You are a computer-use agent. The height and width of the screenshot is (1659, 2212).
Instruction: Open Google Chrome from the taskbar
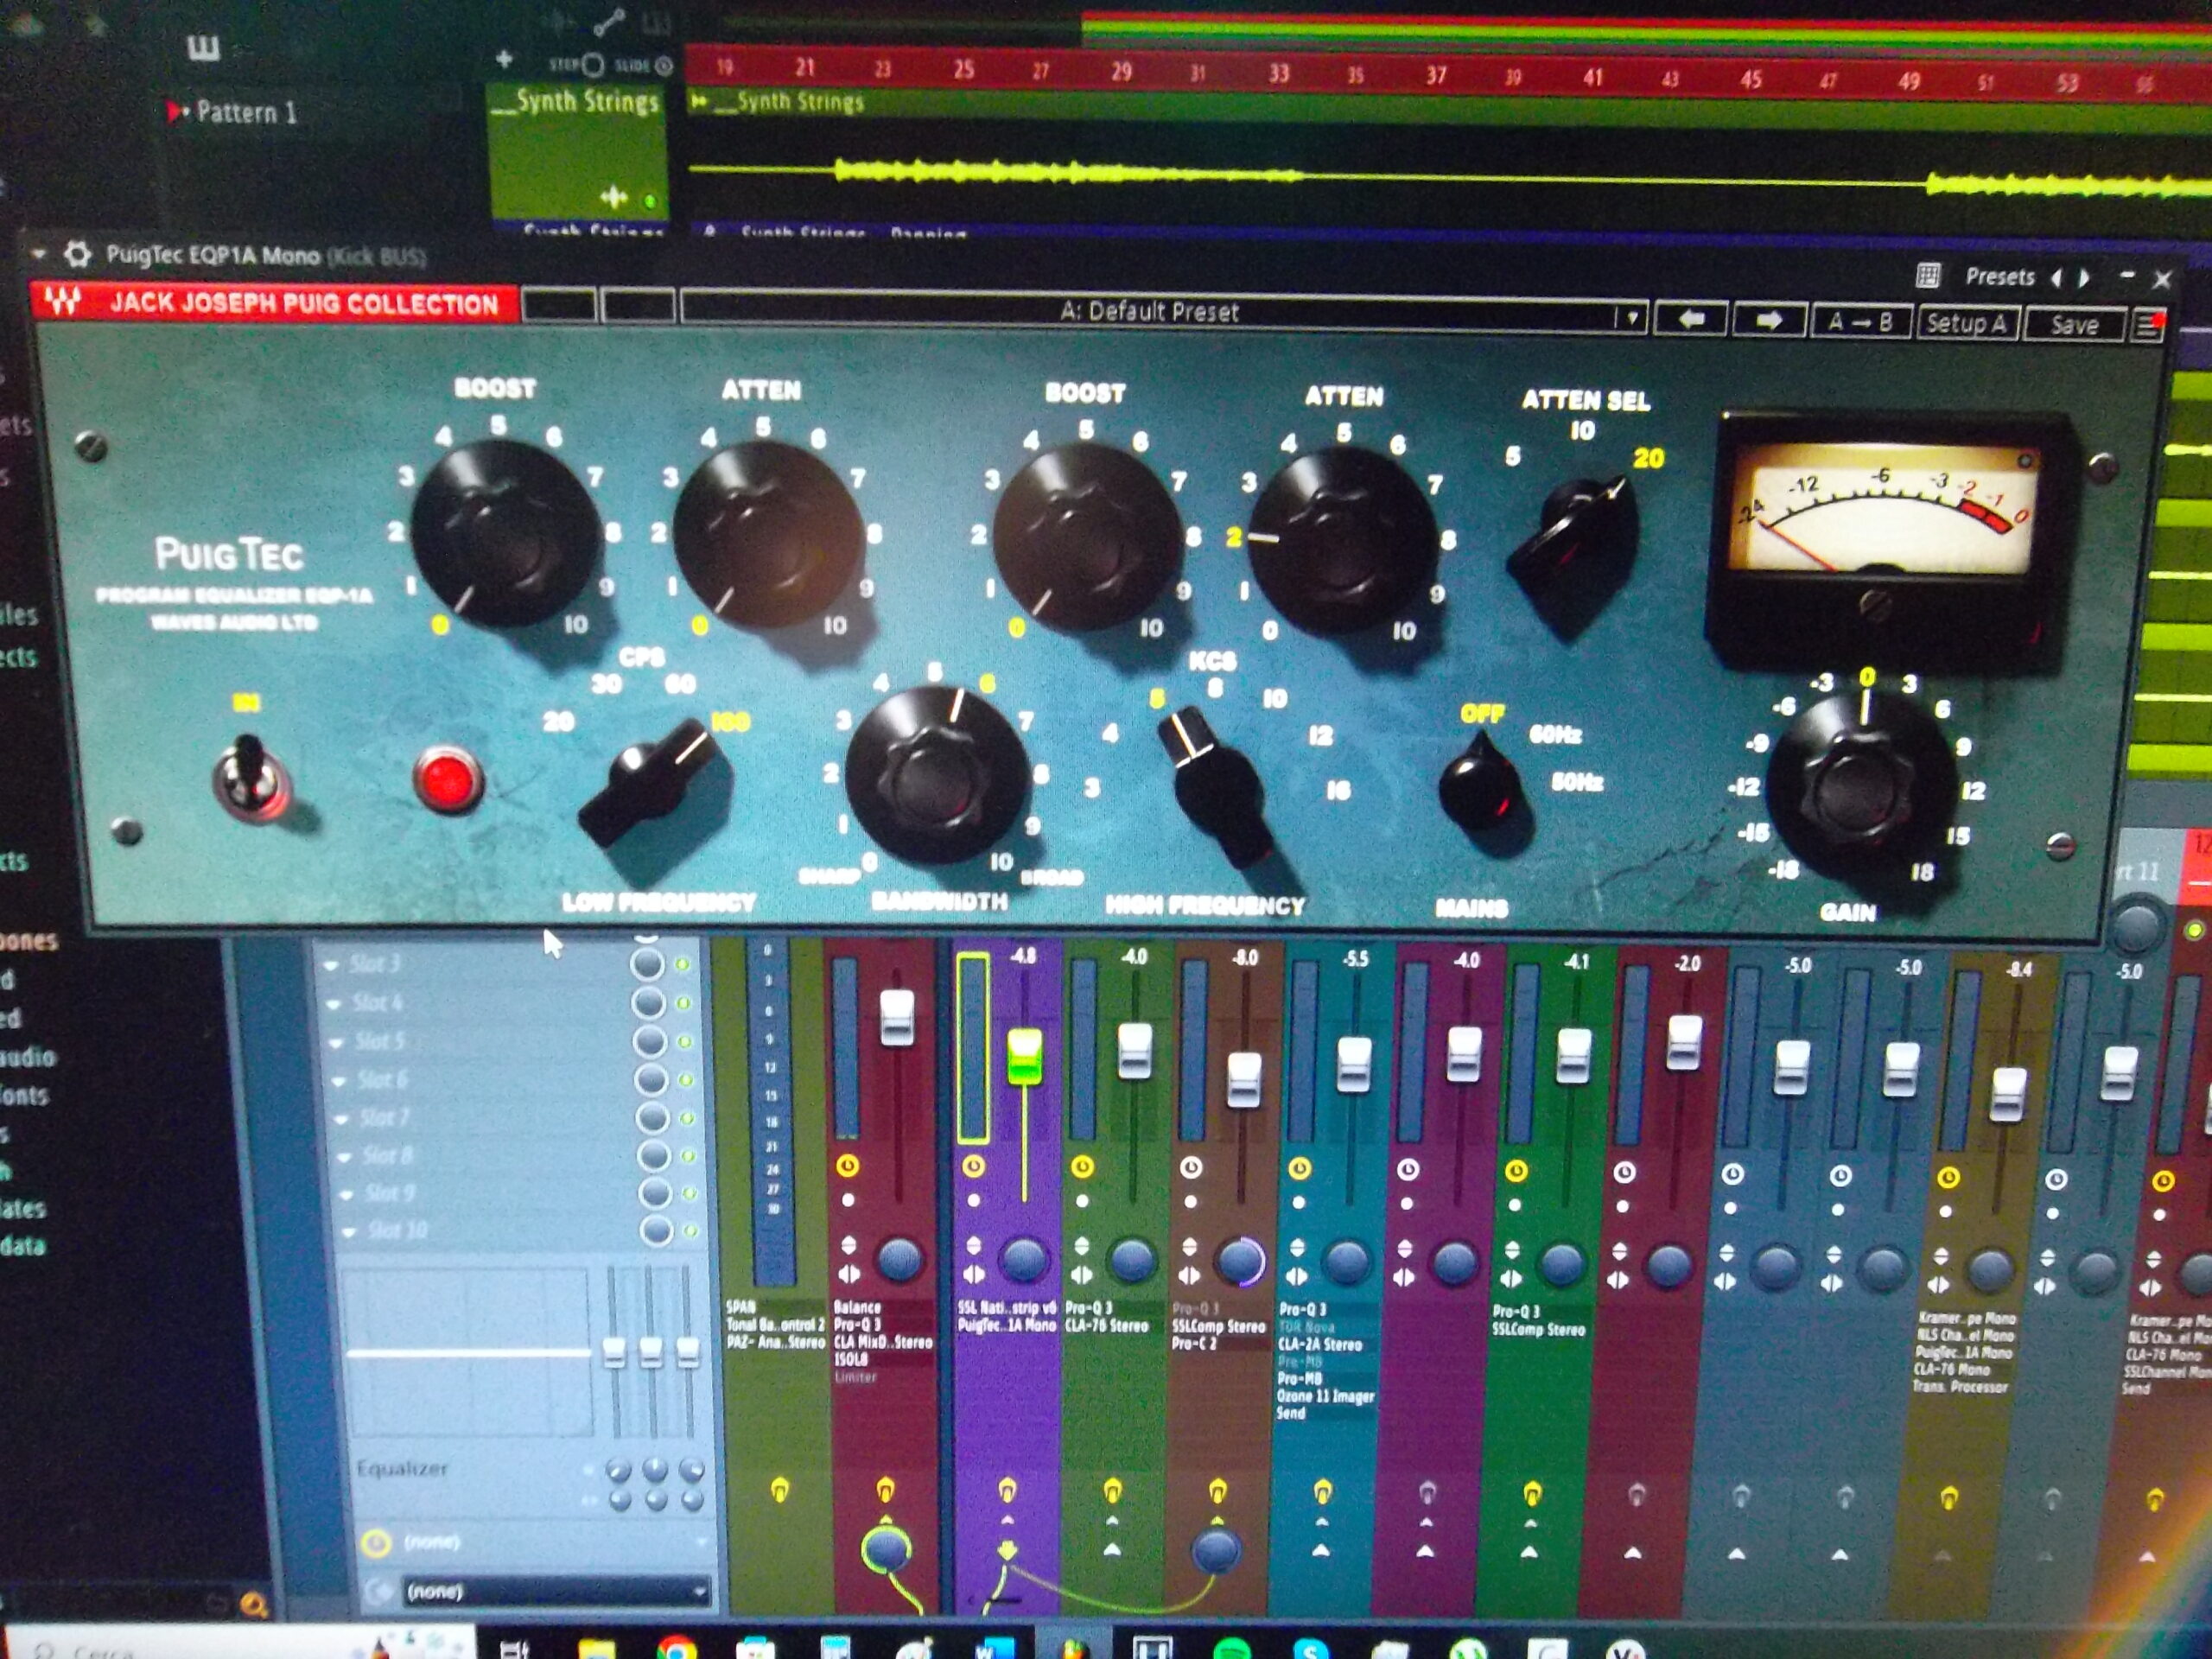pyautogui.click(x=676, y=1648)
